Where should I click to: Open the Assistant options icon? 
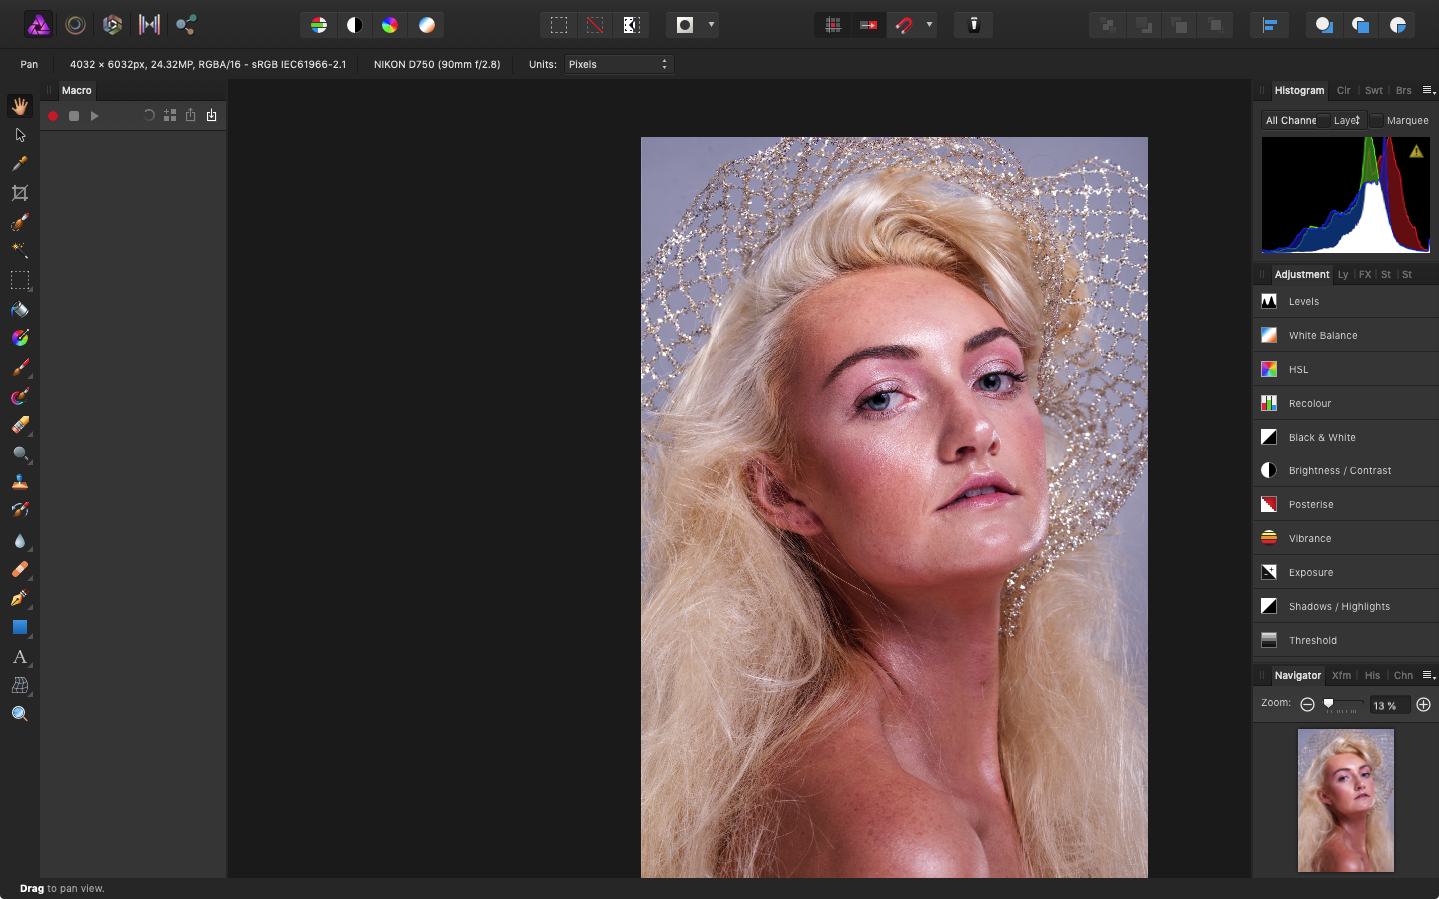pos(974,25)
